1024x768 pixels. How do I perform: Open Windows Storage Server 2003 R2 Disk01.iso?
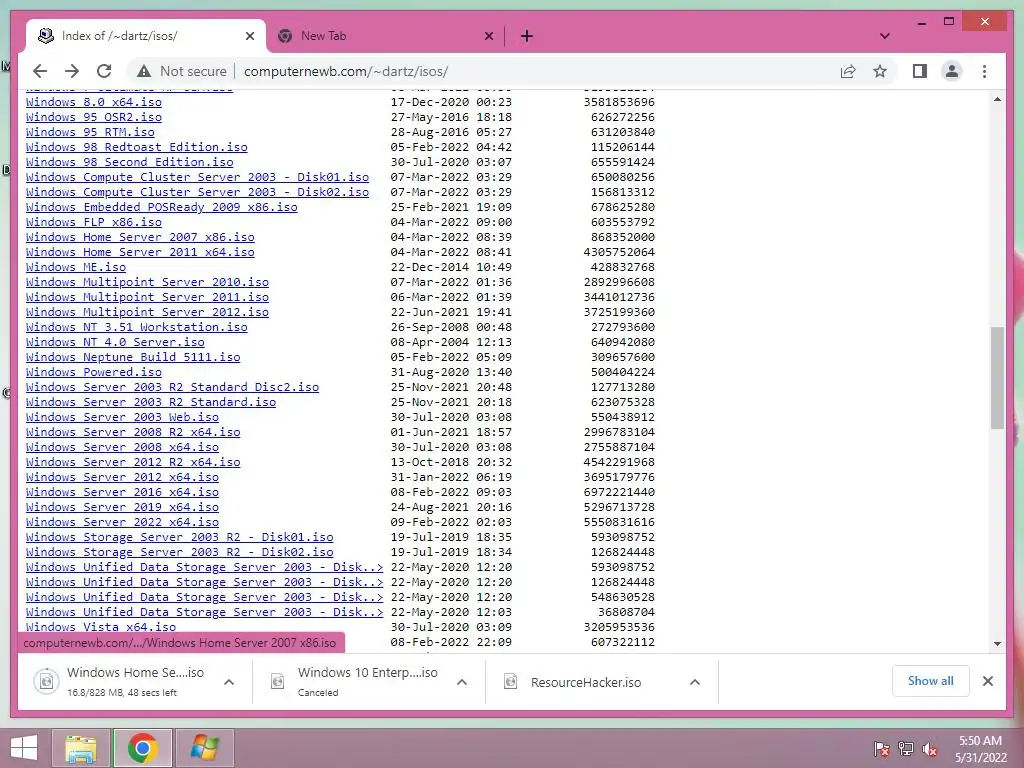point(180,538)
